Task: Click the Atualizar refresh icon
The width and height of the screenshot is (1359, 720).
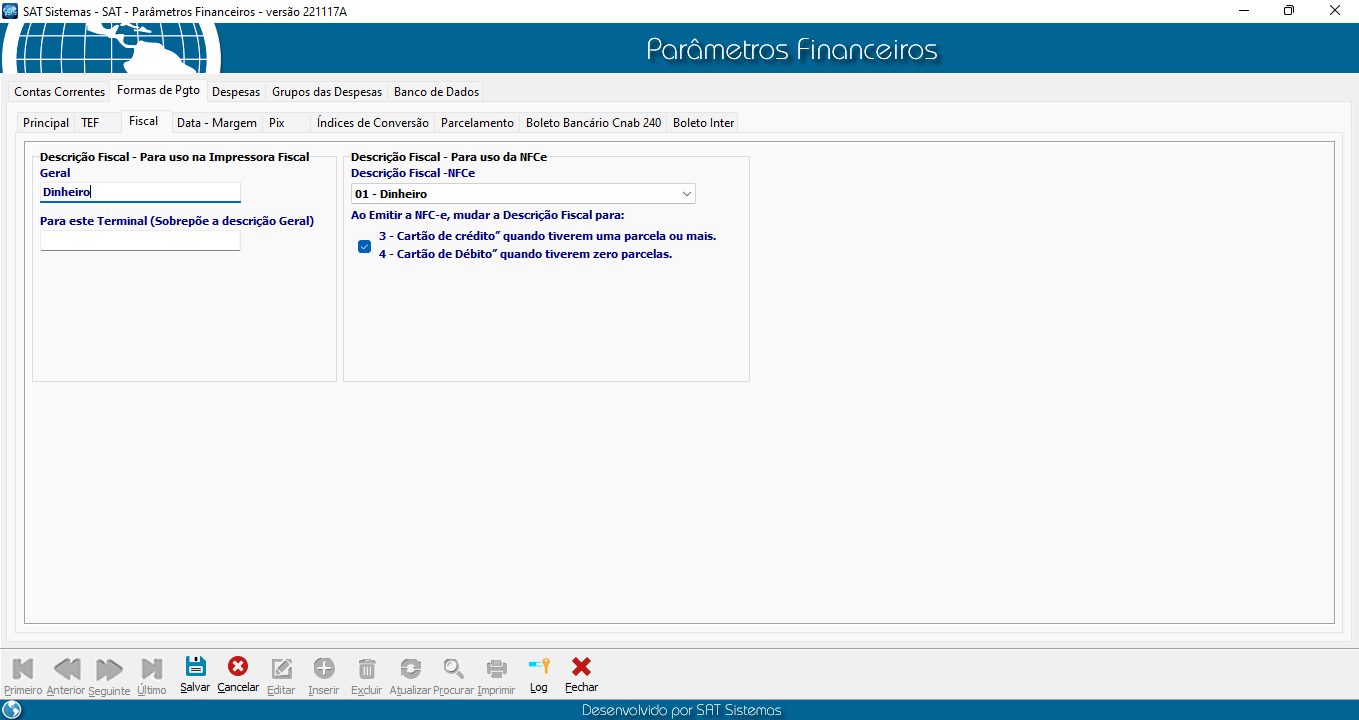Action: 410,668
